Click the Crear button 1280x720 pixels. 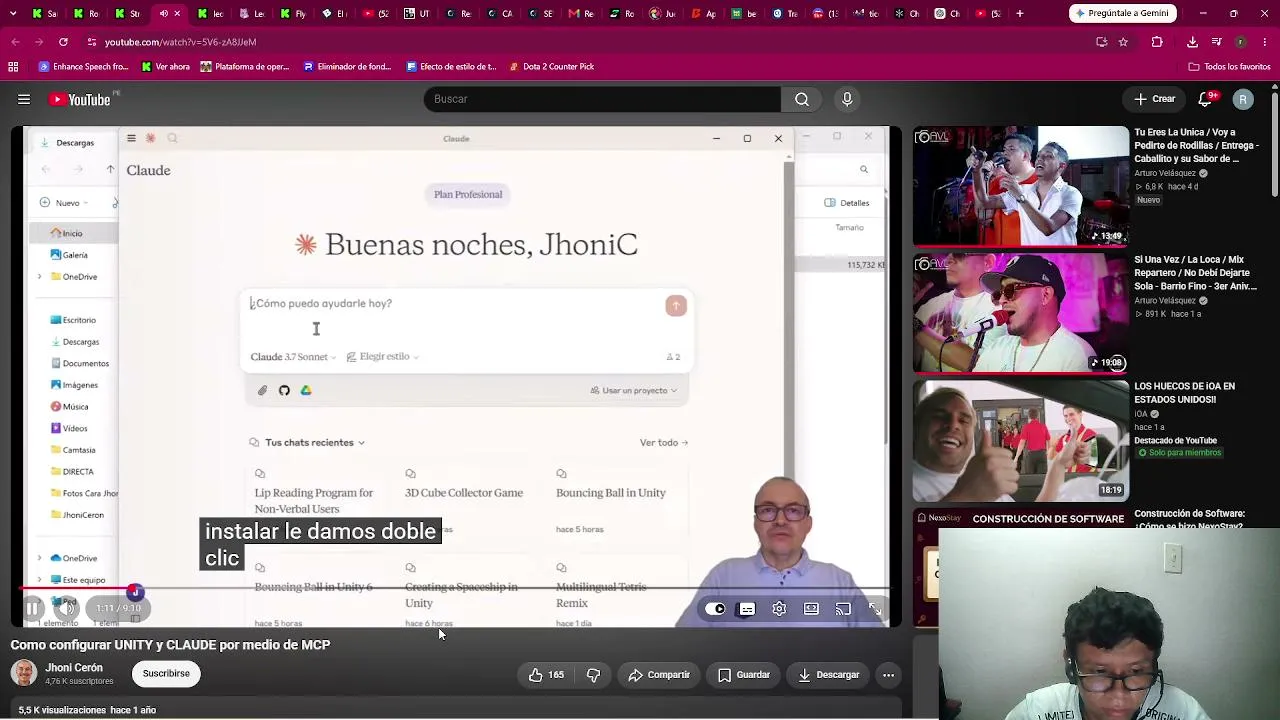click(1155, 99)
